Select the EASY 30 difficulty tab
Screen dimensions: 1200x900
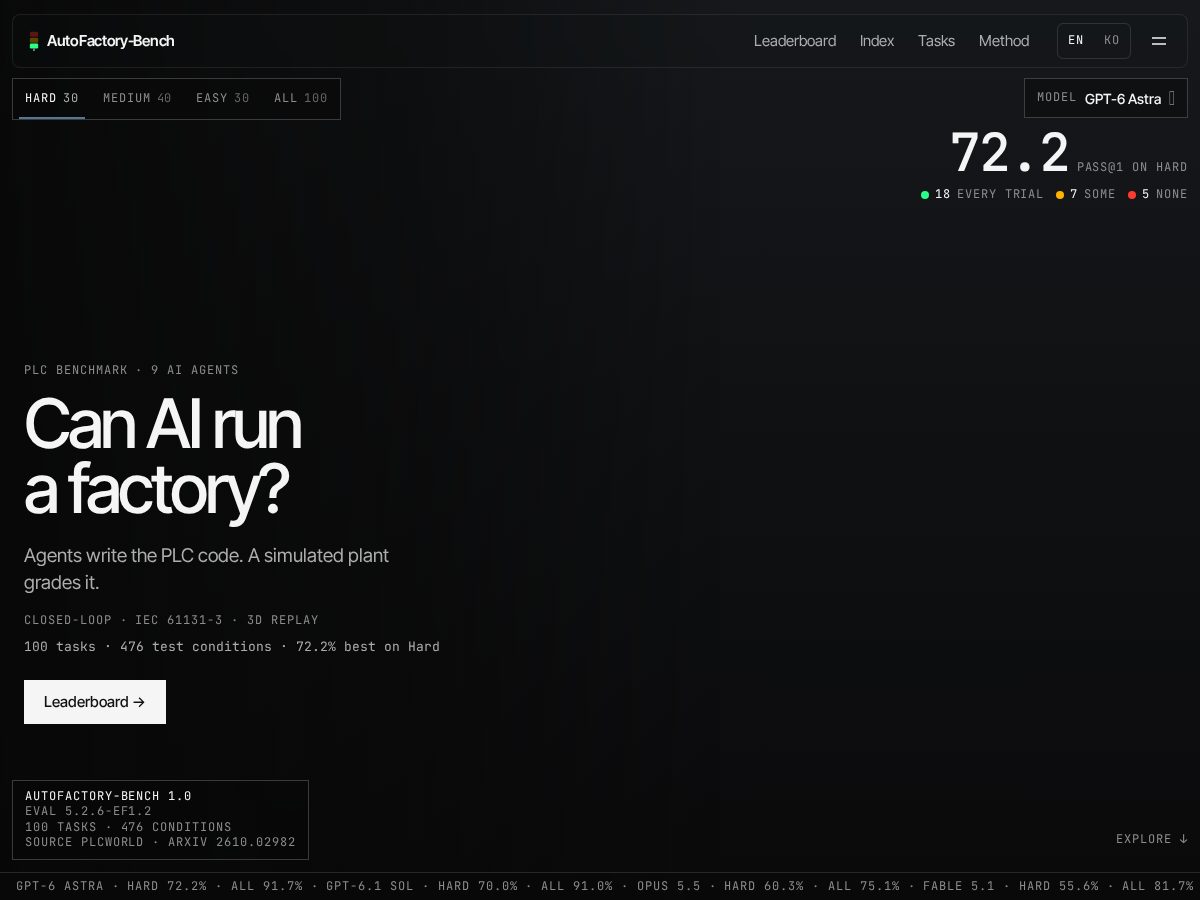(x=223, y=98)
